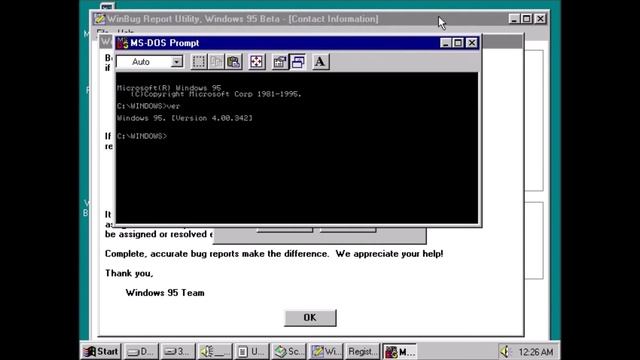640x360 pixels.
Task: Open the Font settings 'A' icon
Action: pyautogui.click(x=320, y=62)
